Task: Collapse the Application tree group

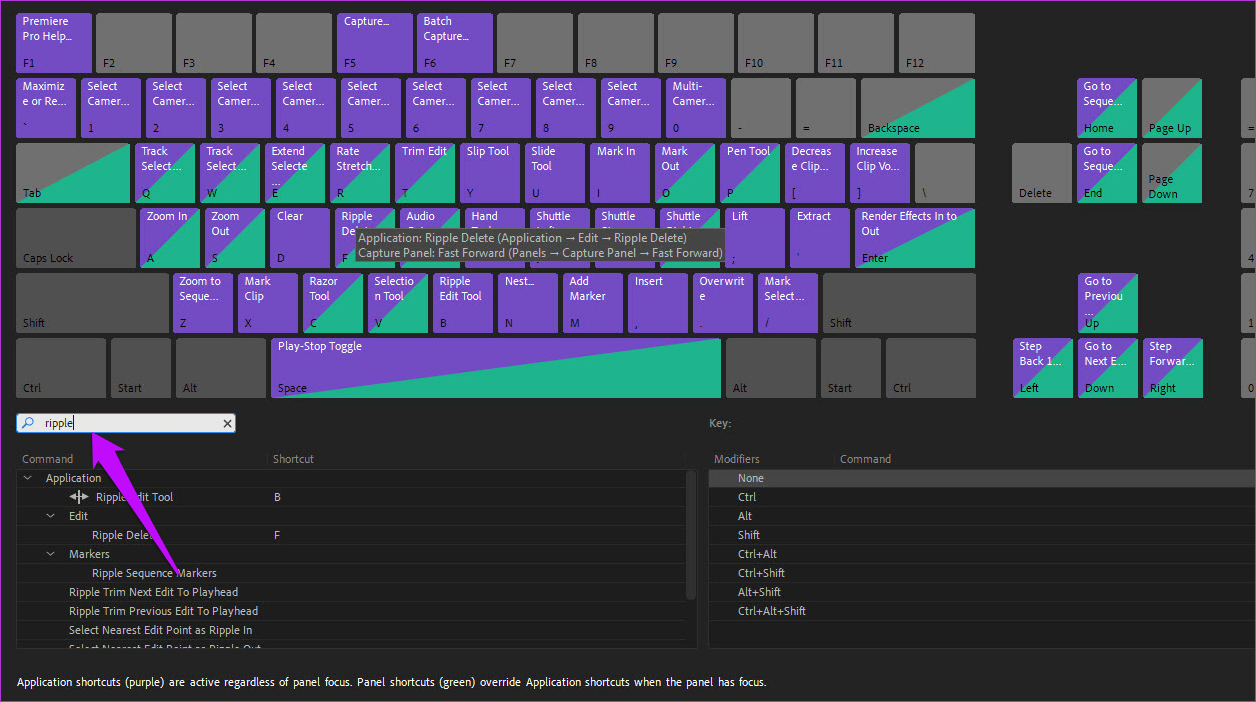Action: 27,478
